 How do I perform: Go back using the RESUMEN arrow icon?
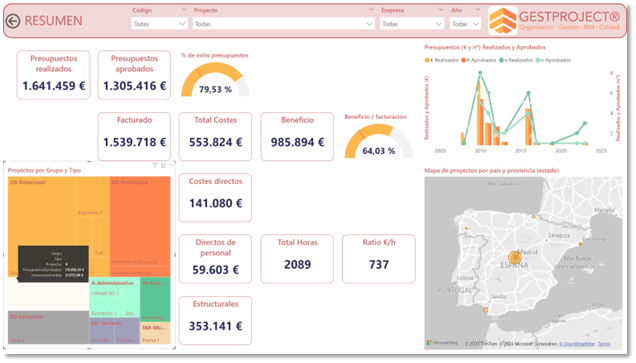pyautogui.click(x=13, y=21)
